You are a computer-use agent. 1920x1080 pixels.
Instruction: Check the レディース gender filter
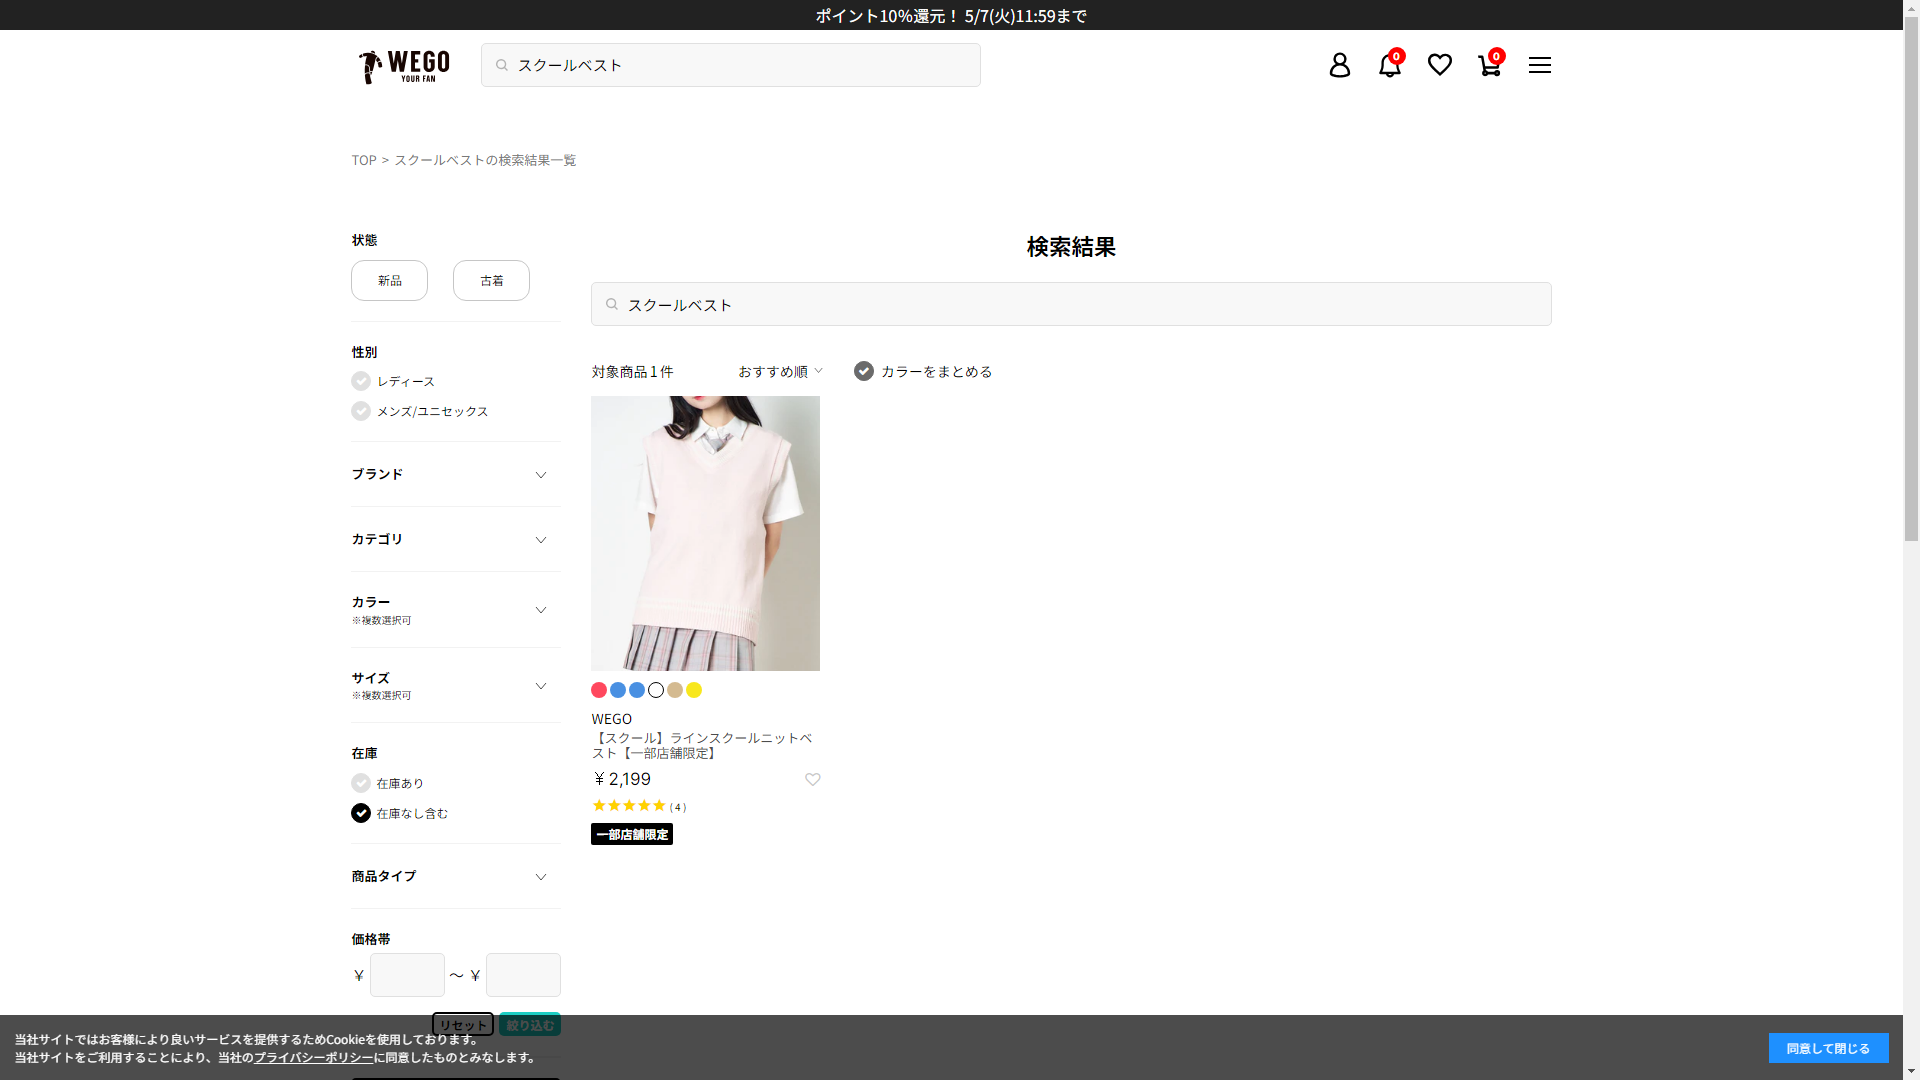[361, 381]
